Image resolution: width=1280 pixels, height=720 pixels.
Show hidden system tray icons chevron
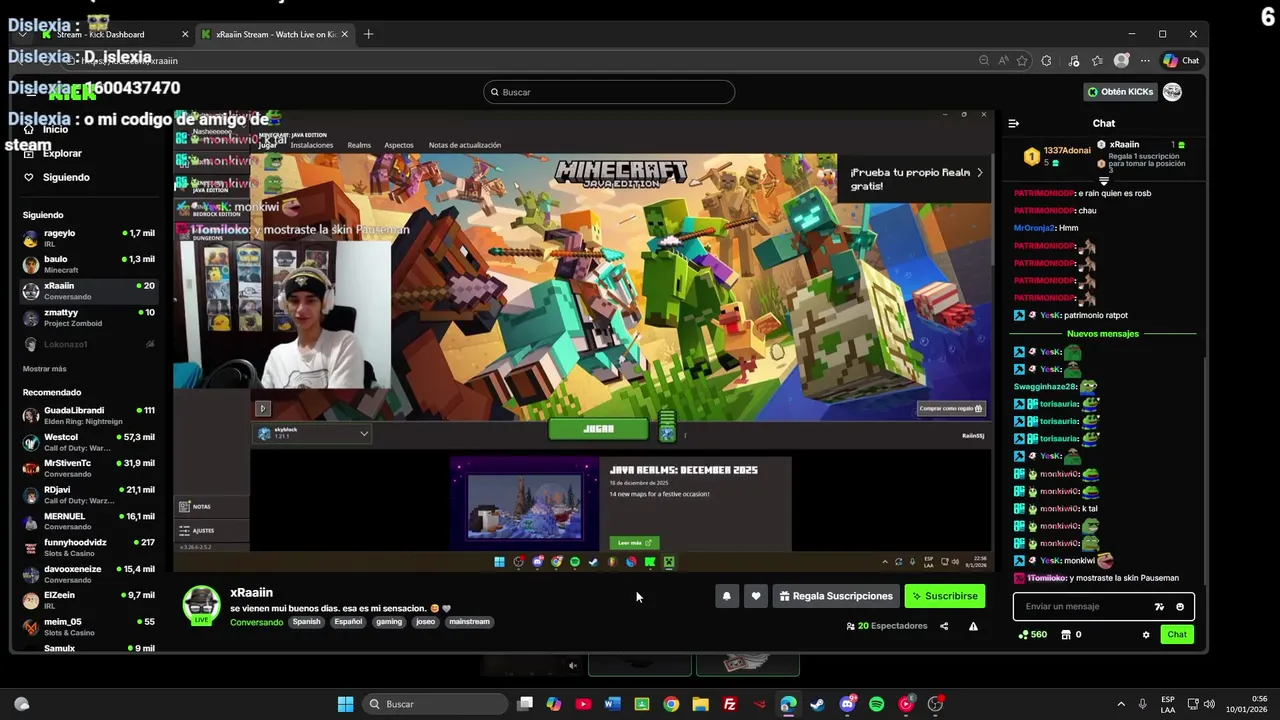point(1120,704)
